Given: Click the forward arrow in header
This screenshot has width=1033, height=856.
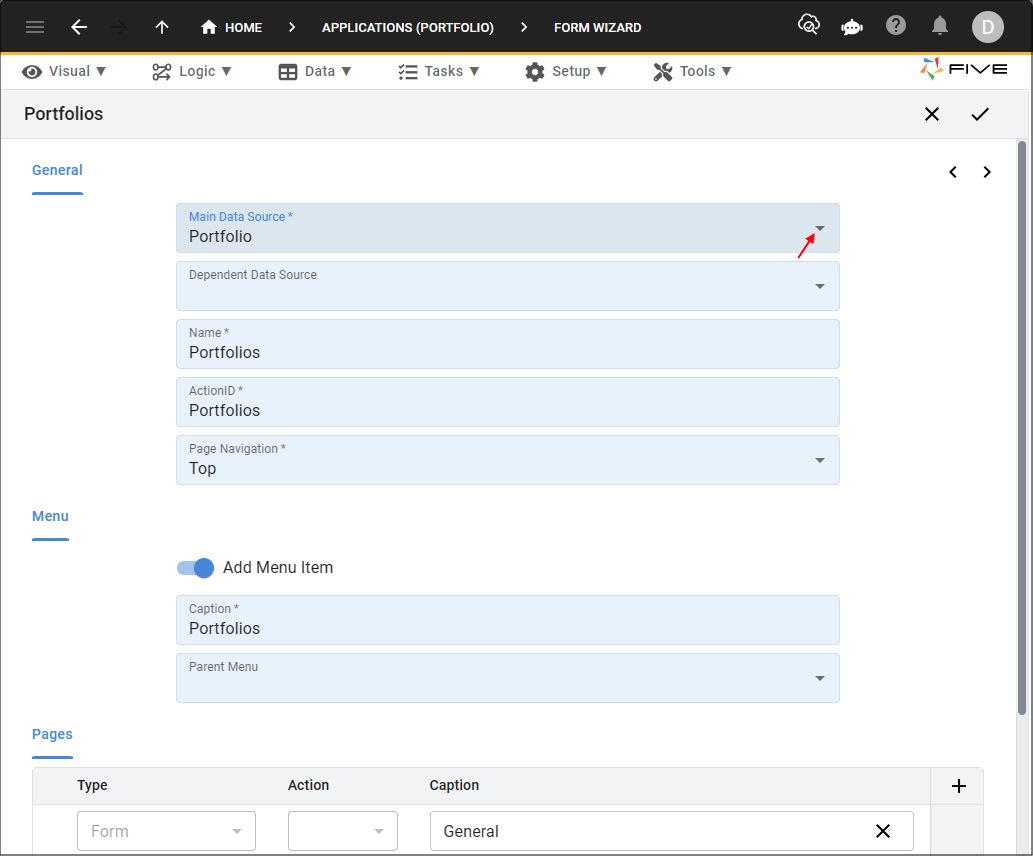Looking at the screenshot, I should coord(119,27).
